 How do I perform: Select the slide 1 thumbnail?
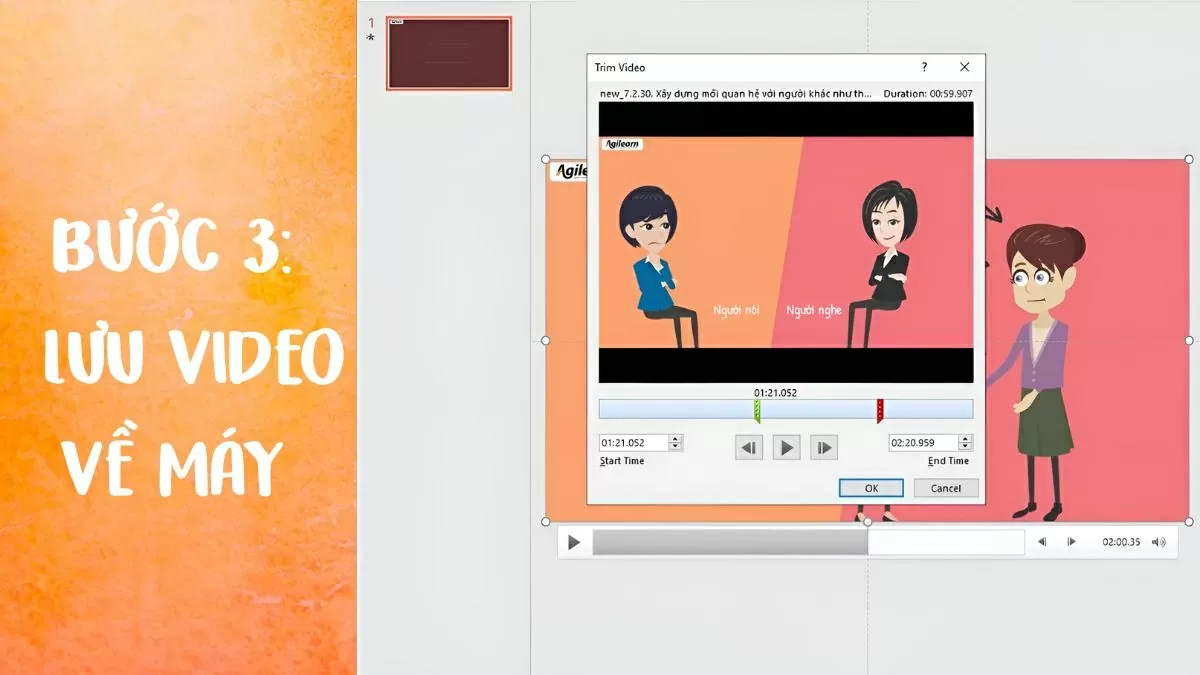click(448, 53)
